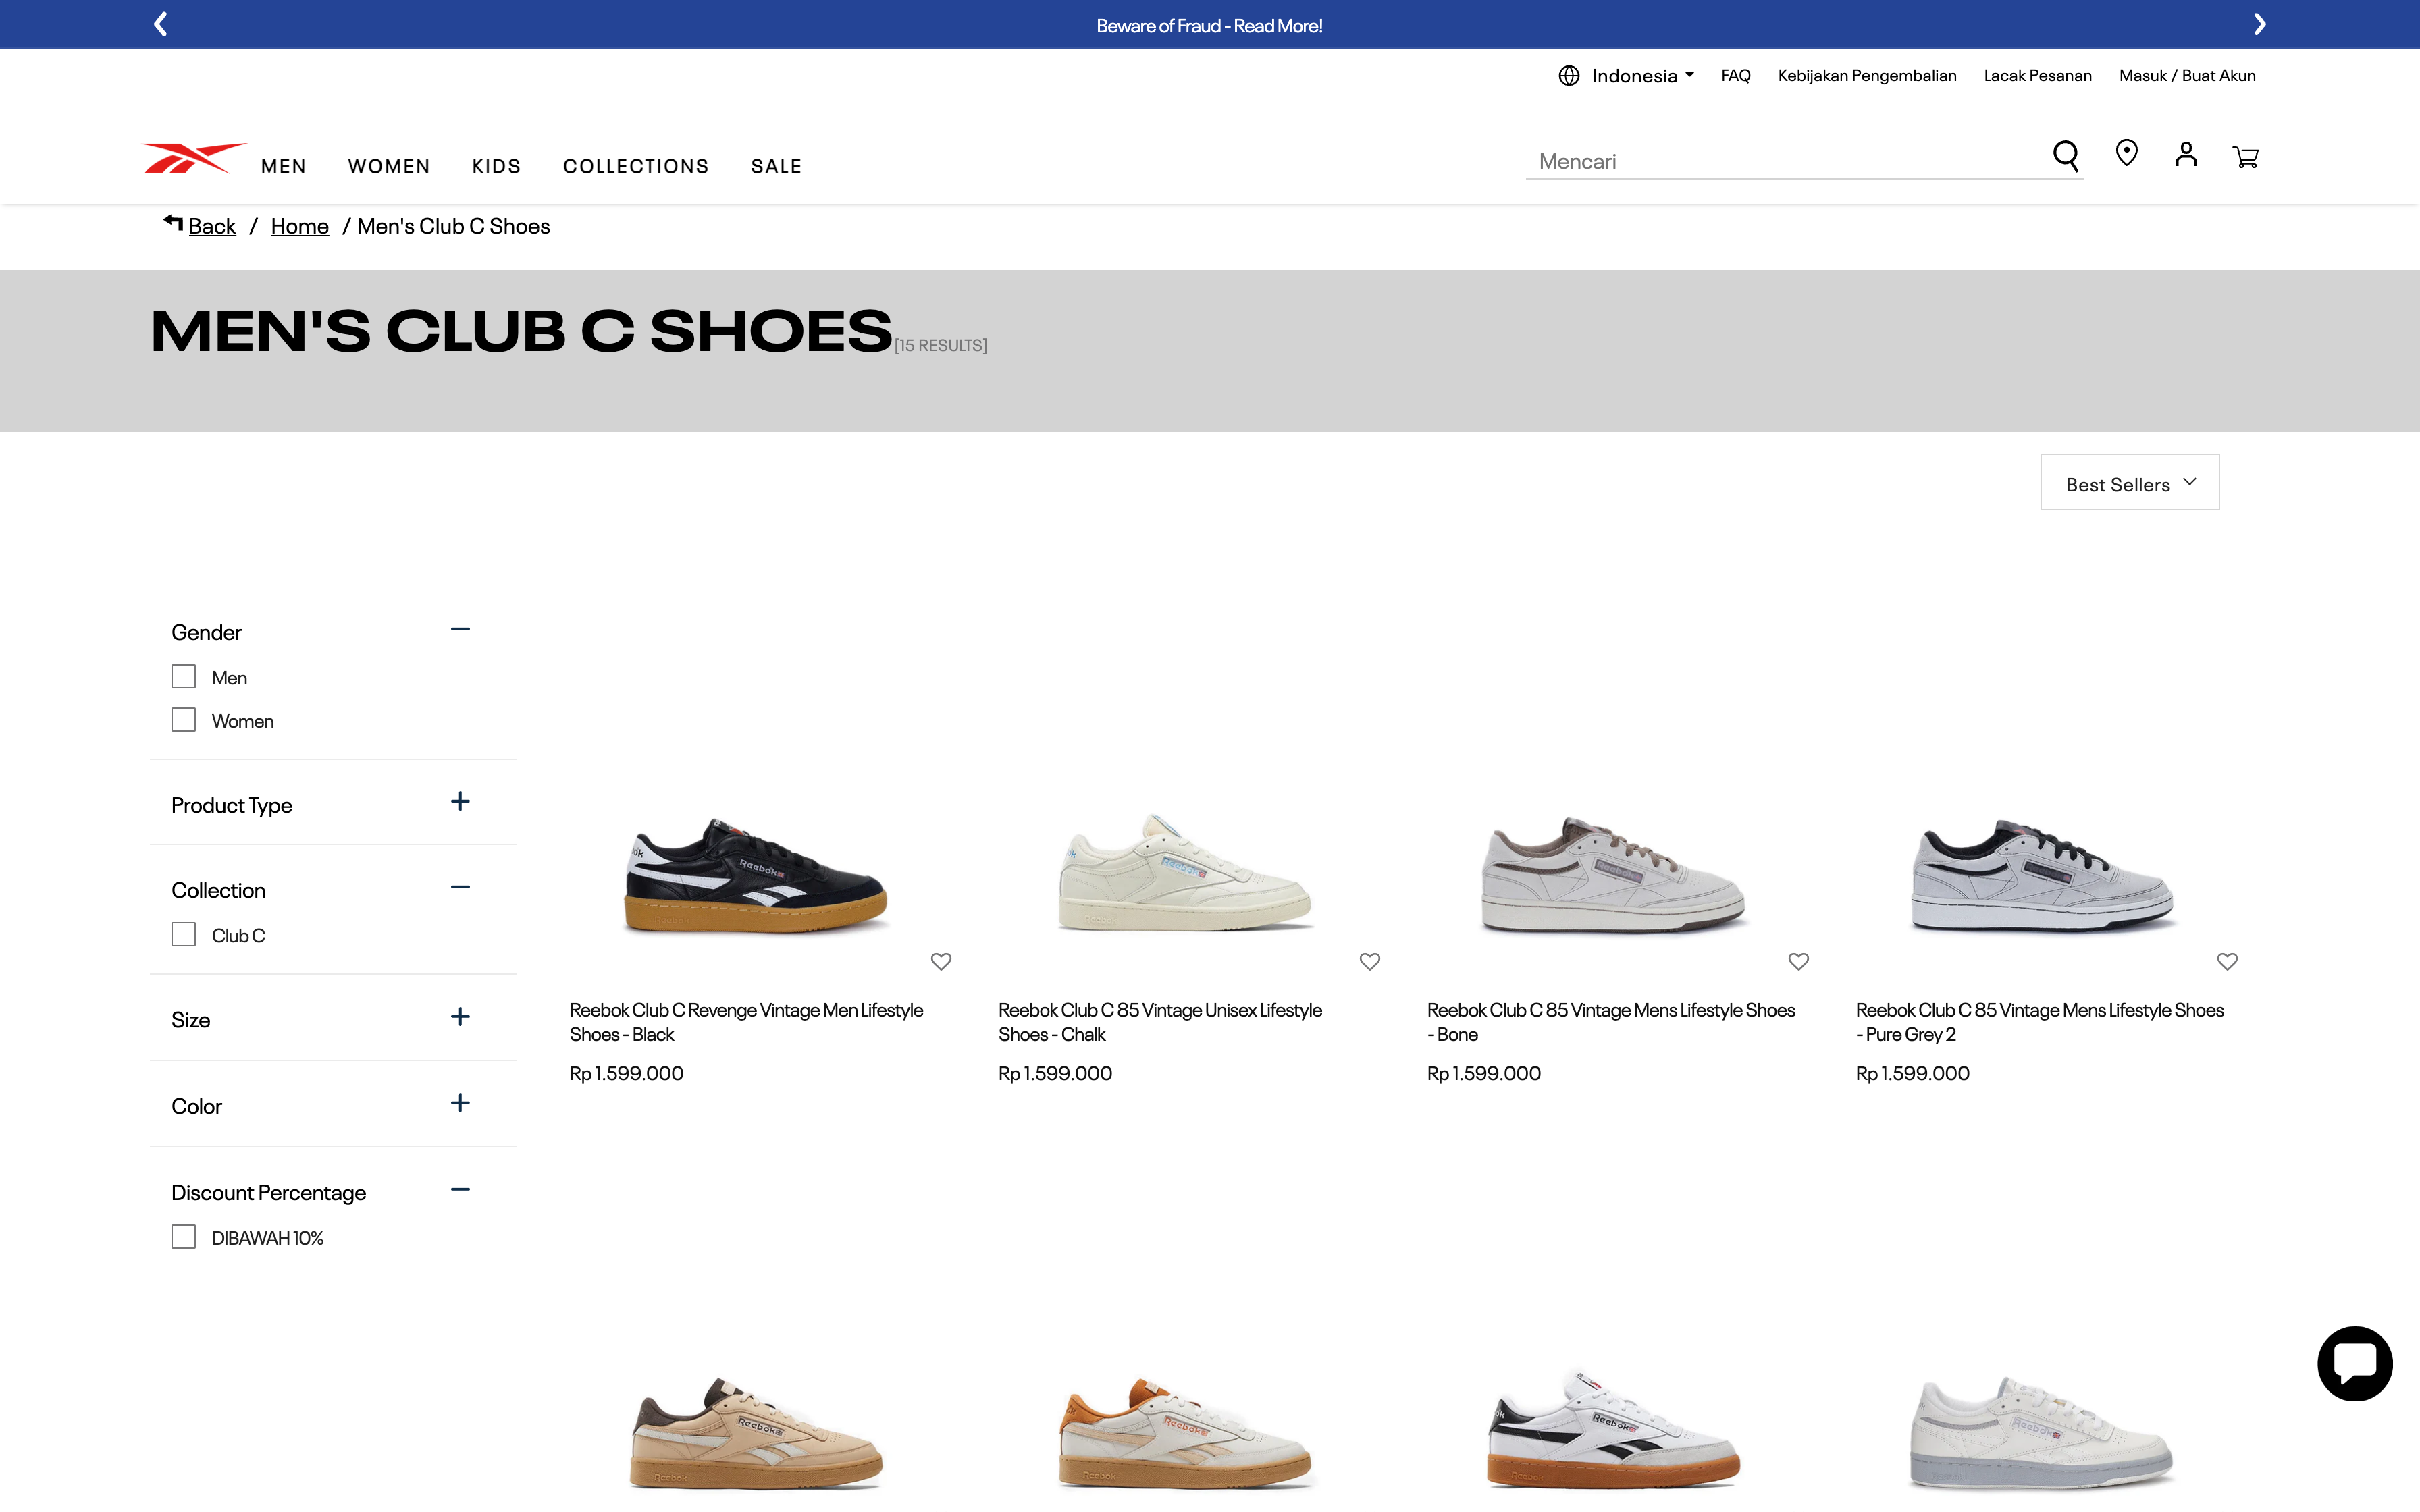Click the Beware of Fraud banner link
Screen dimensions: 2420x1512
(1209, 24)
